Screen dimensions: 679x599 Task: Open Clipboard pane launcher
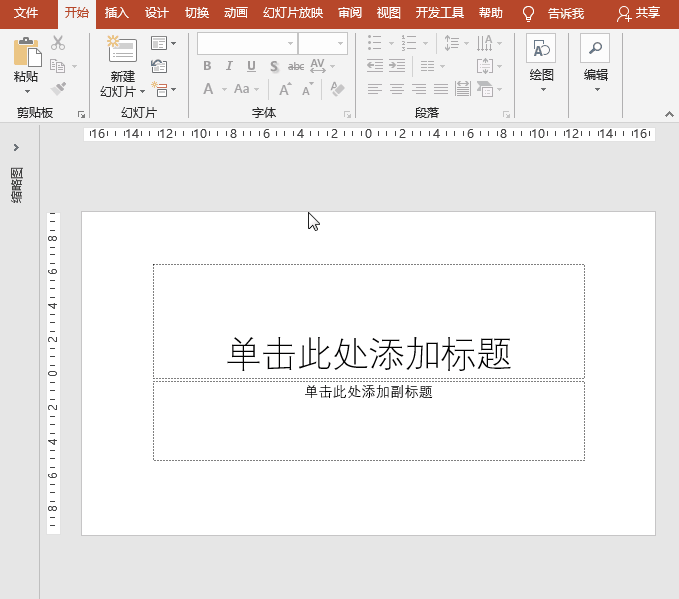pyautogui.click(x=81, y=114)
